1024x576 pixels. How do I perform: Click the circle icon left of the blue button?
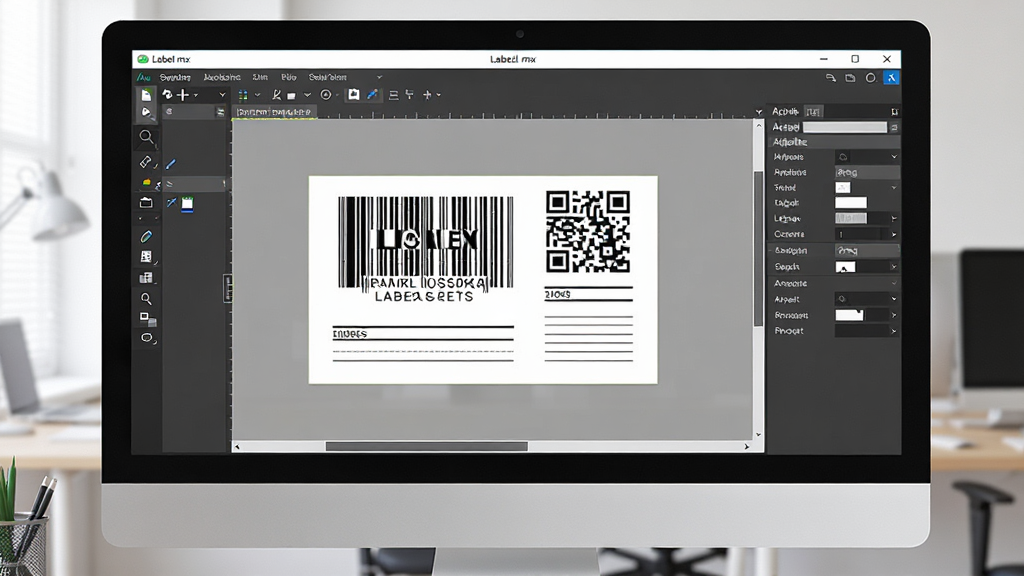871,78
